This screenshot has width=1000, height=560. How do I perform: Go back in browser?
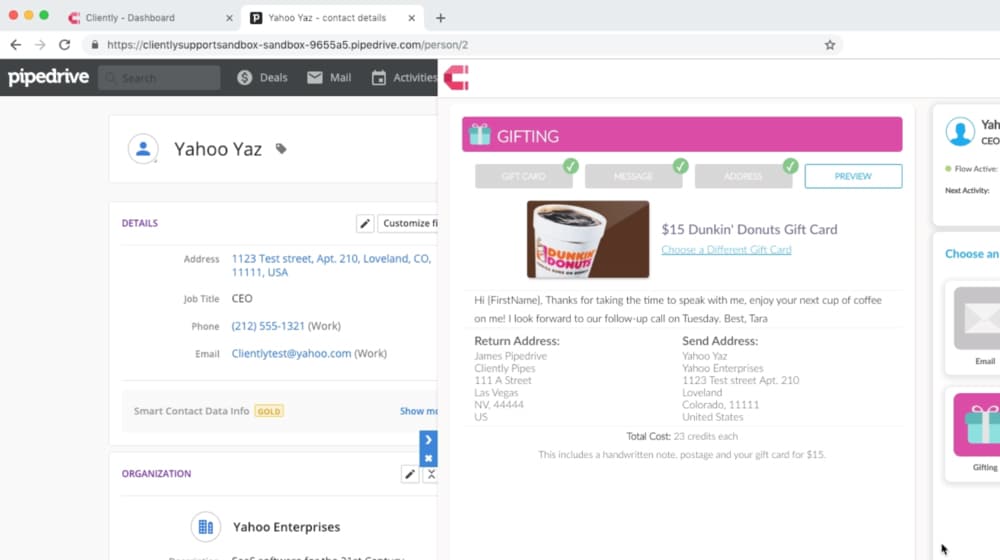[x=16, y=45]
